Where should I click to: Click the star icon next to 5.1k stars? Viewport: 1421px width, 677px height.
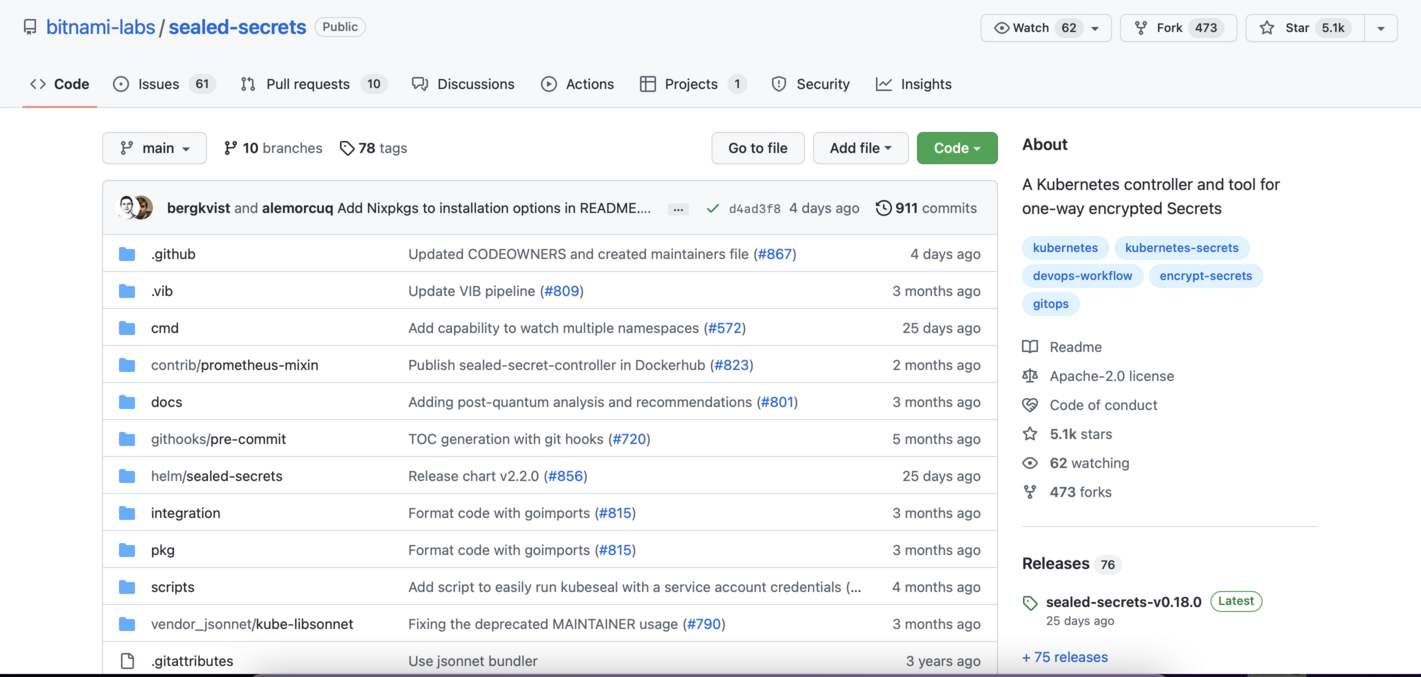(1030, 434)
